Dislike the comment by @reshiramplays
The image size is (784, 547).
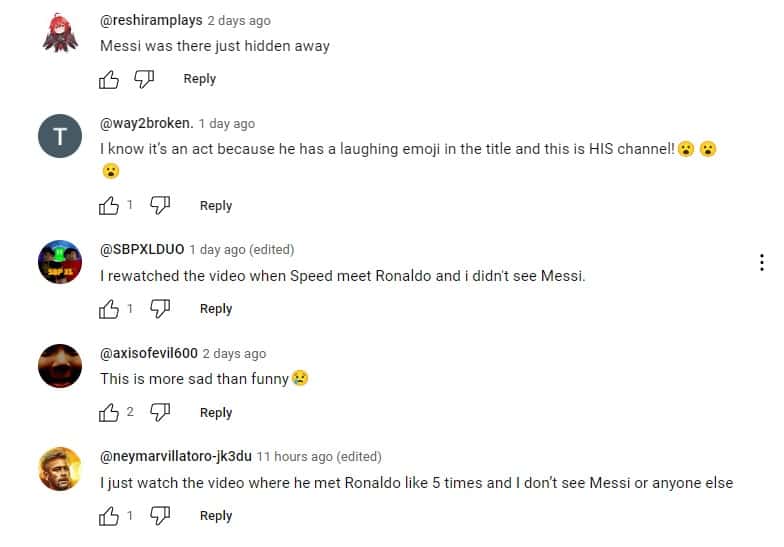click(145, 79)
